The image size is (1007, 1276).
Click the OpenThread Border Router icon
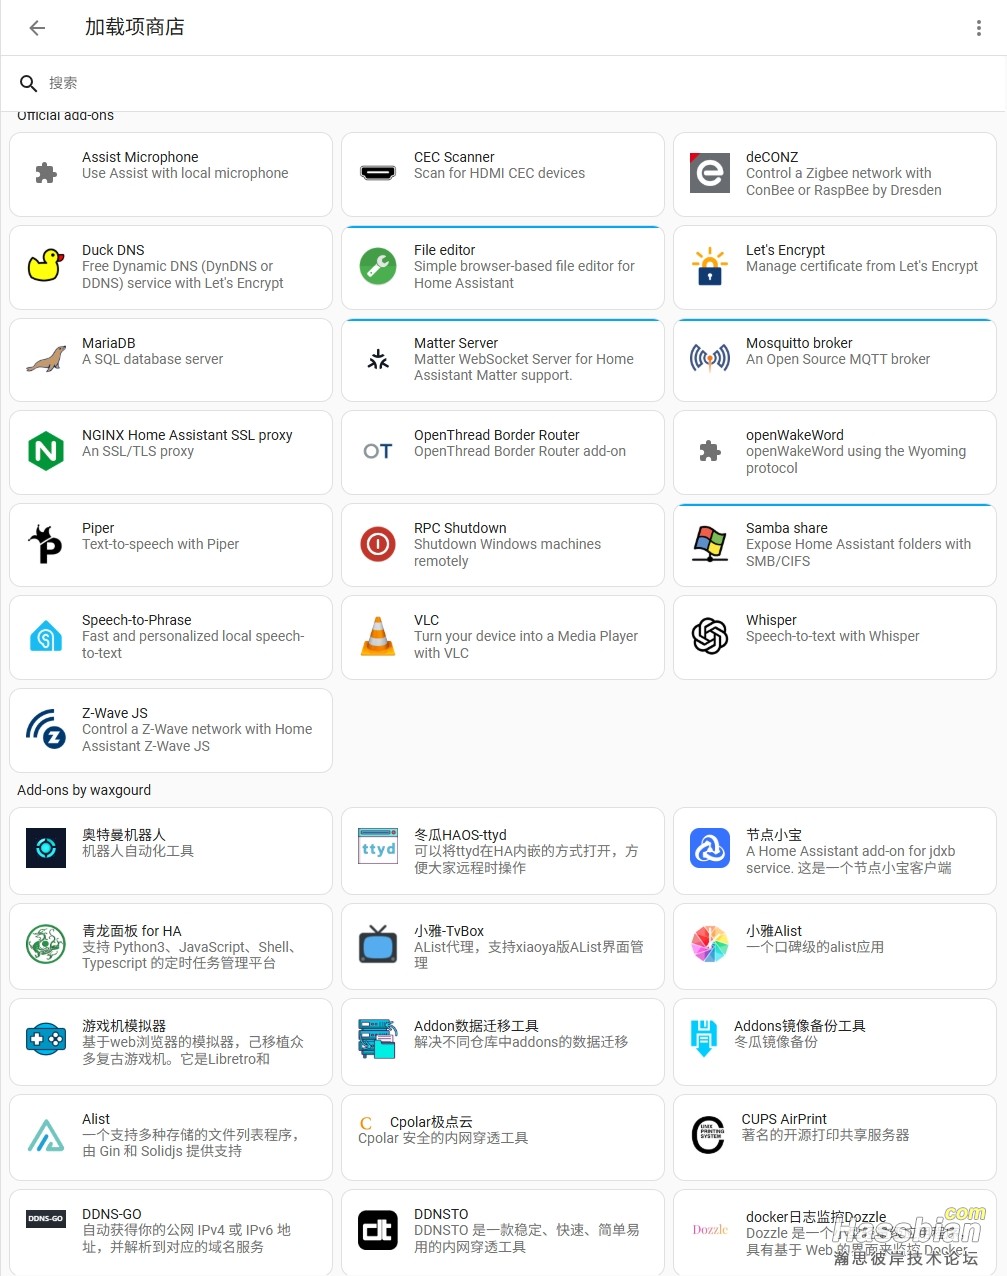click(378, 452)
